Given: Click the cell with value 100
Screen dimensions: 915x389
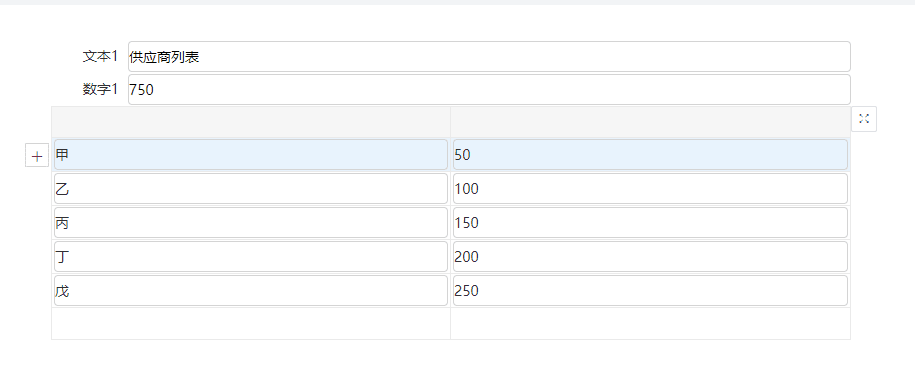Looking at the screenshot, I should [x=650, y=188].
